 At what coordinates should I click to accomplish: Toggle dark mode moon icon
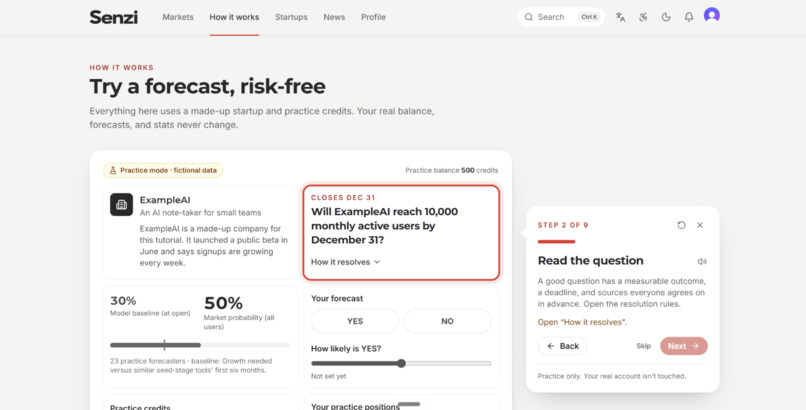pos(666,17)
